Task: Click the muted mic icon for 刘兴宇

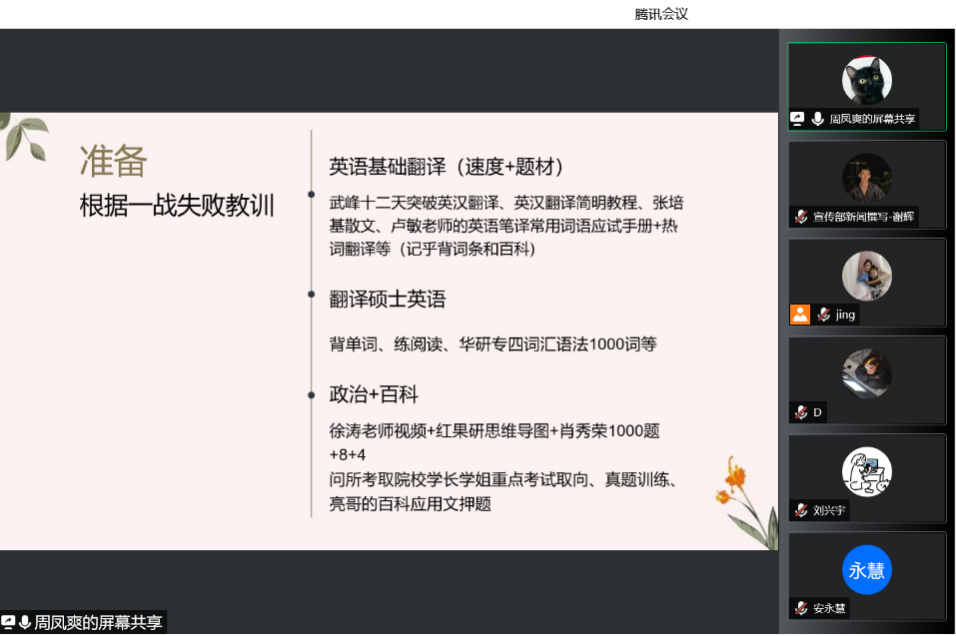Action: (801, 510)
